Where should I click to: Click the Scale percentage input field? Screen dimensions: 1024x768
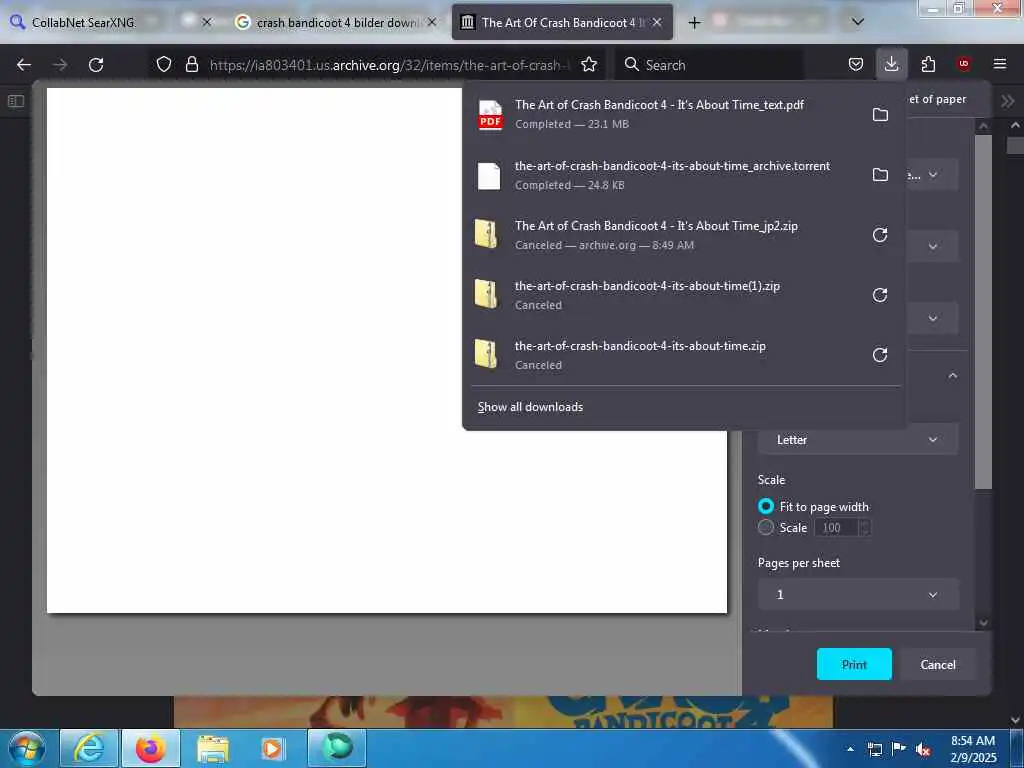pyautogui.click(x=837, y=528)
